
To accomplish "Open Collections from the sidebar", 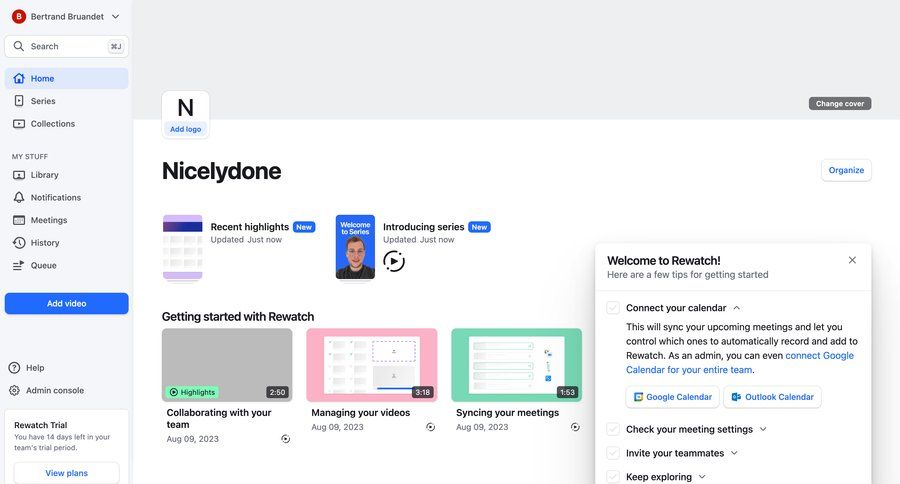I will coord(67,123).
